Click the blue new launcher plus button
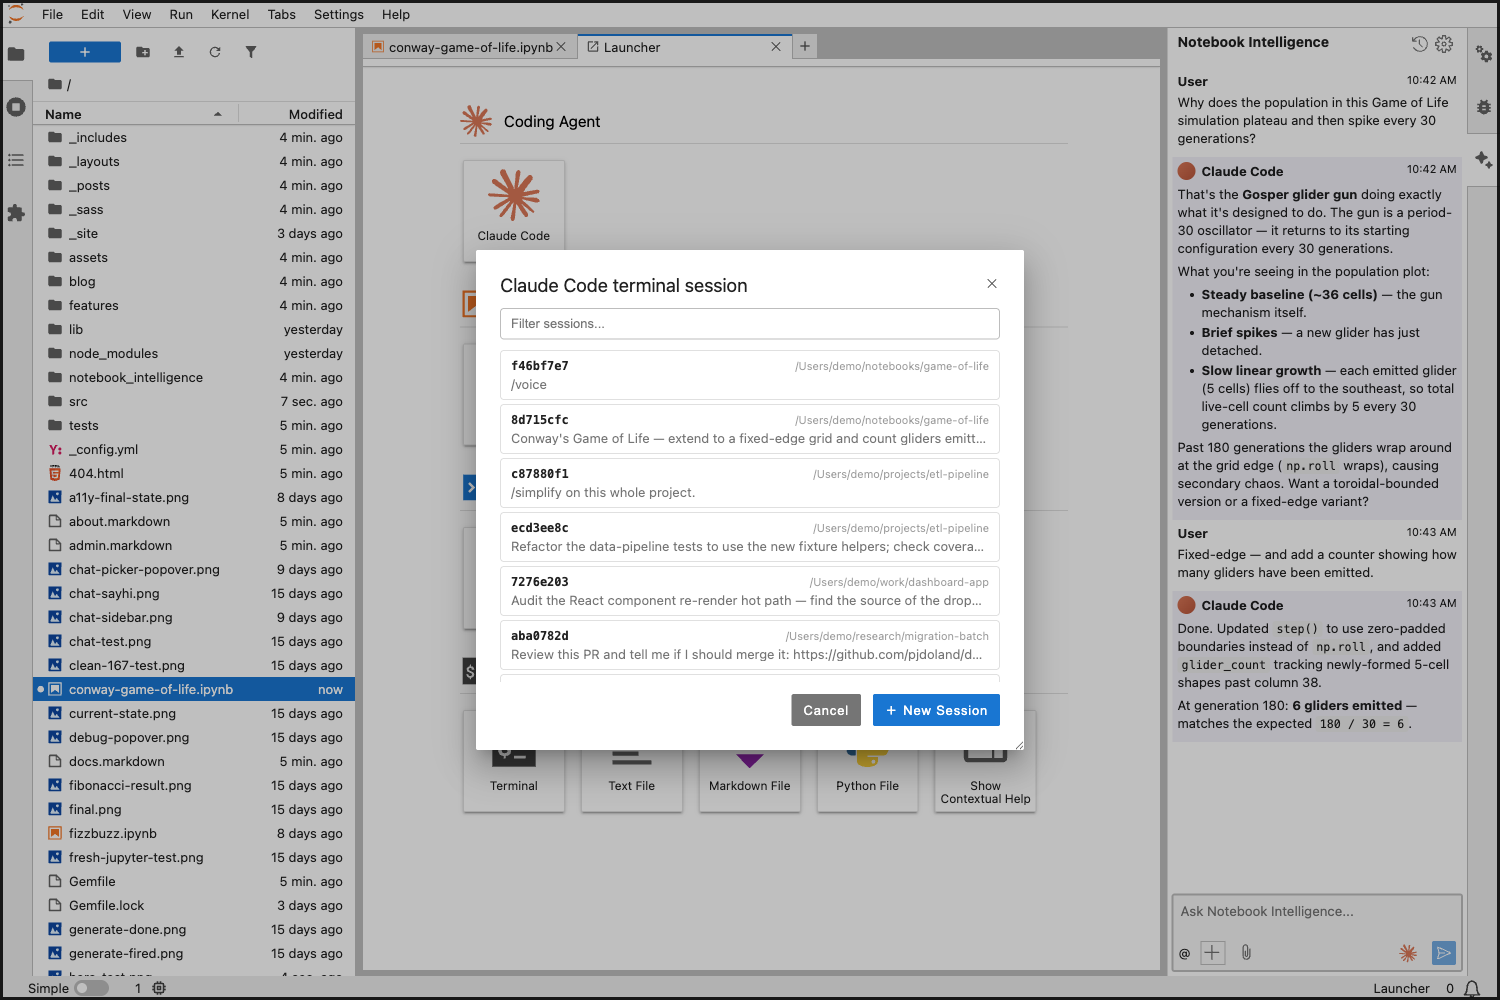The image size is (1500, 1000). 85,52
